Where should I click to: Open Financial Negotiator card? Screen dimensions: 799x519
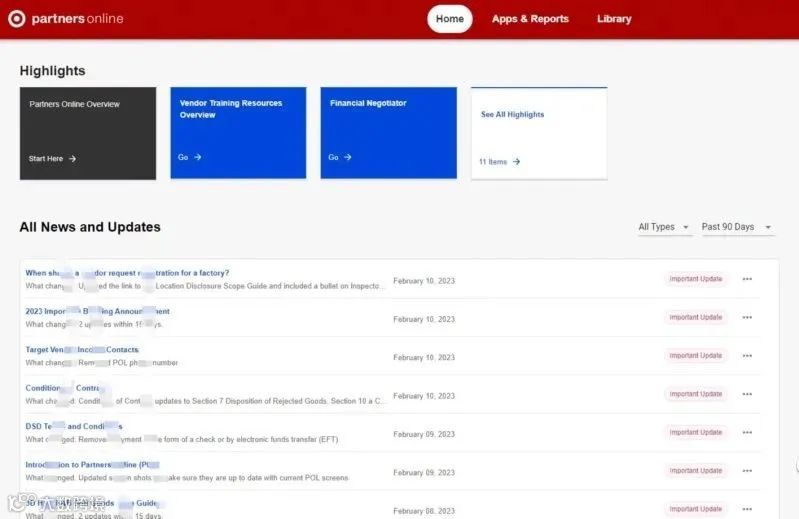(388, 132)
